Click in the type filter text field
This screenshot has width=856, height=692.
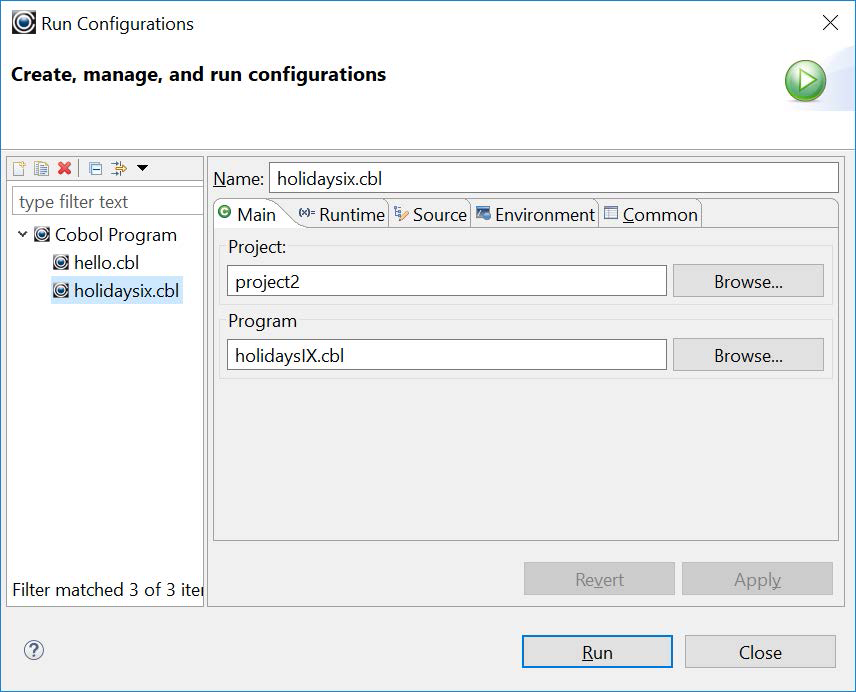(108, 202)
